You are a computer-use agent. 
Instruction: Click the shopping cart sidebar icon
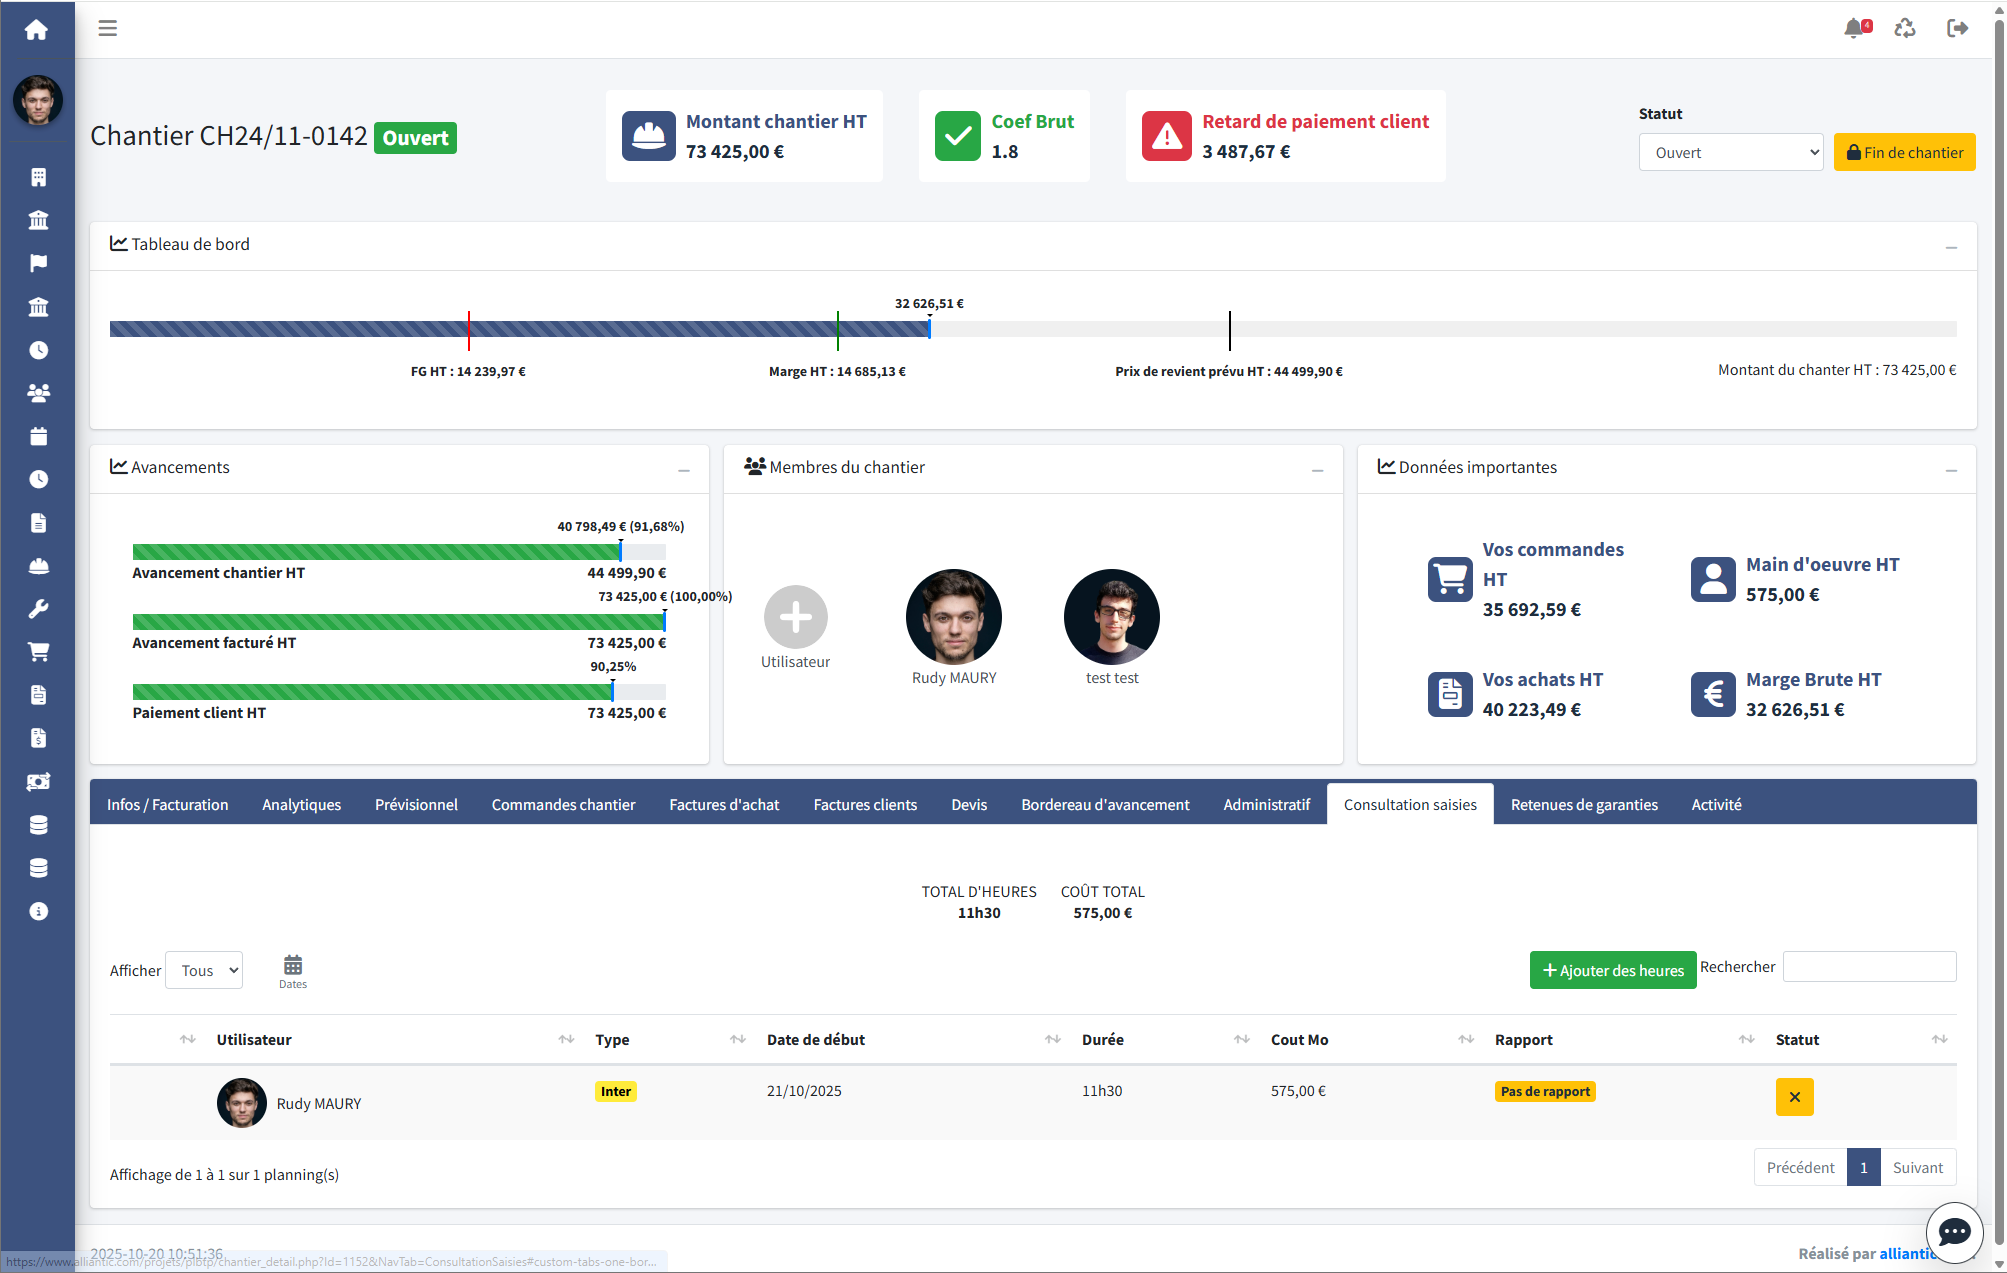point(38,652)
